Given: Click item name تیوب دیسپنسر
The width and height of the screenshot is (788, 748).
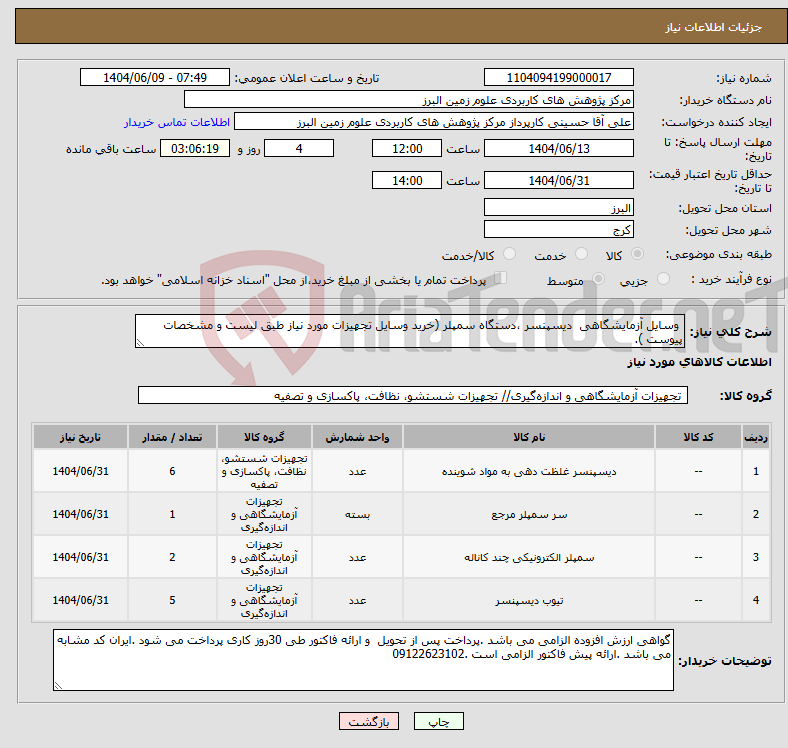Looking at the screenshot, I should coord(529,601).
